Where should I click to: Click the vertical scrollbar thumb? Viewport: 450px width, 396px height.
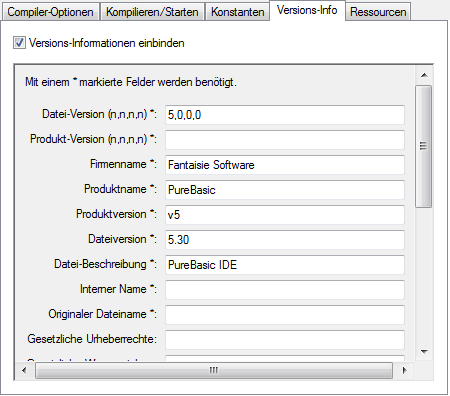pos(424,146)
